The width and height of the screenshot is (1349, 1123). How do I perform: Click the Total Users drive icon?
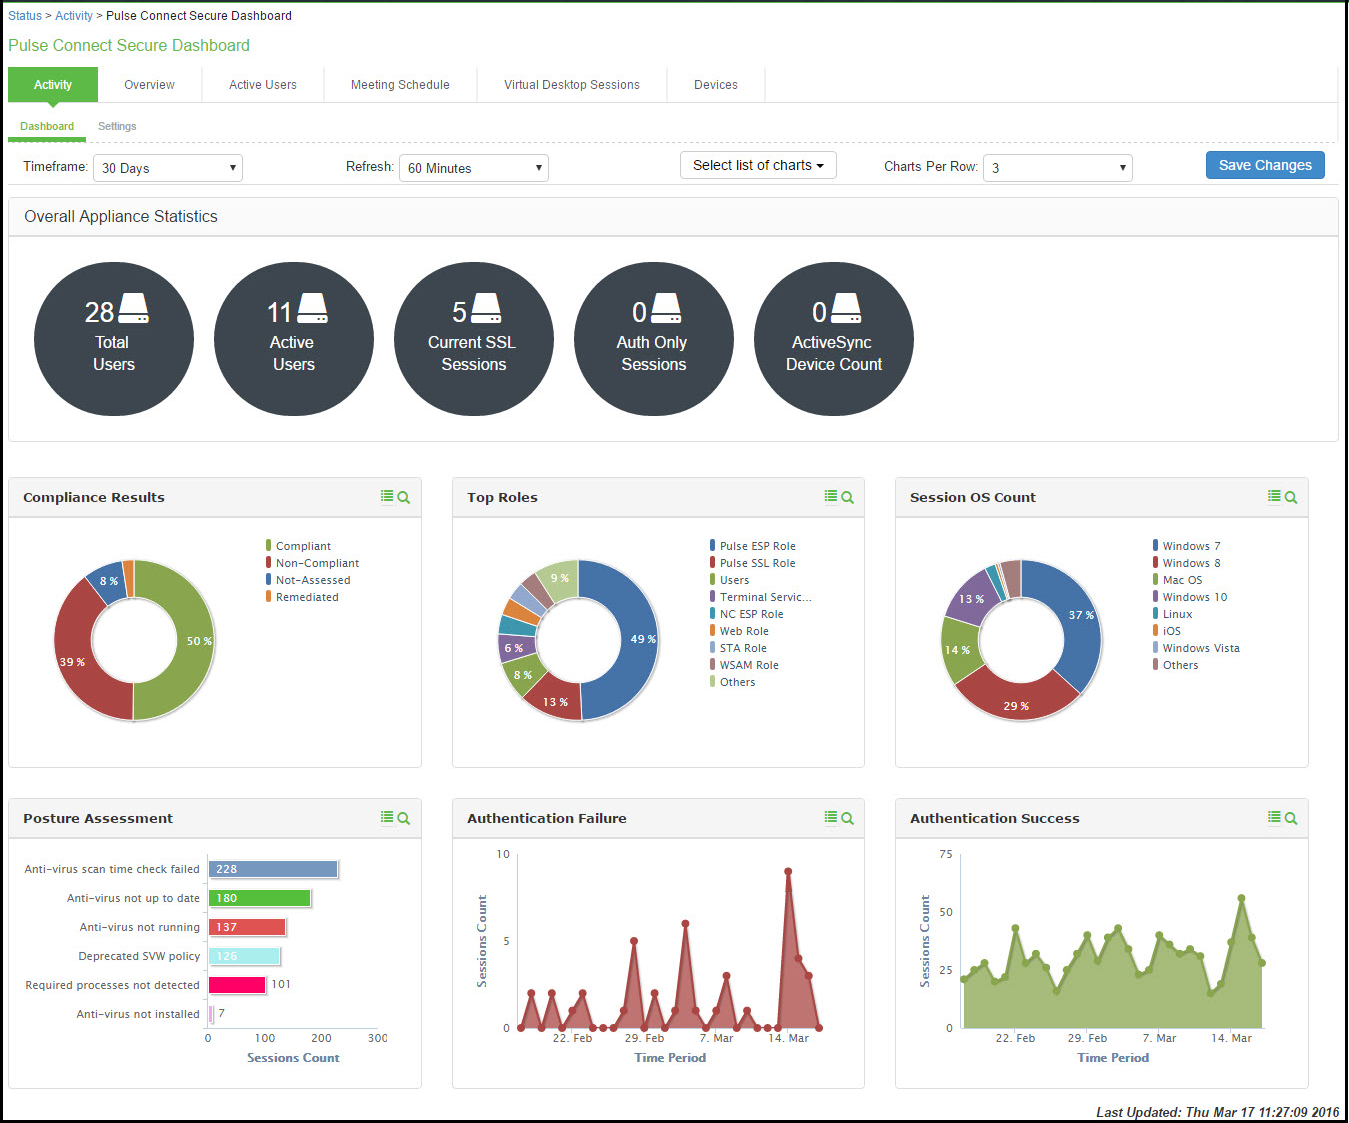tap(133, 308)
